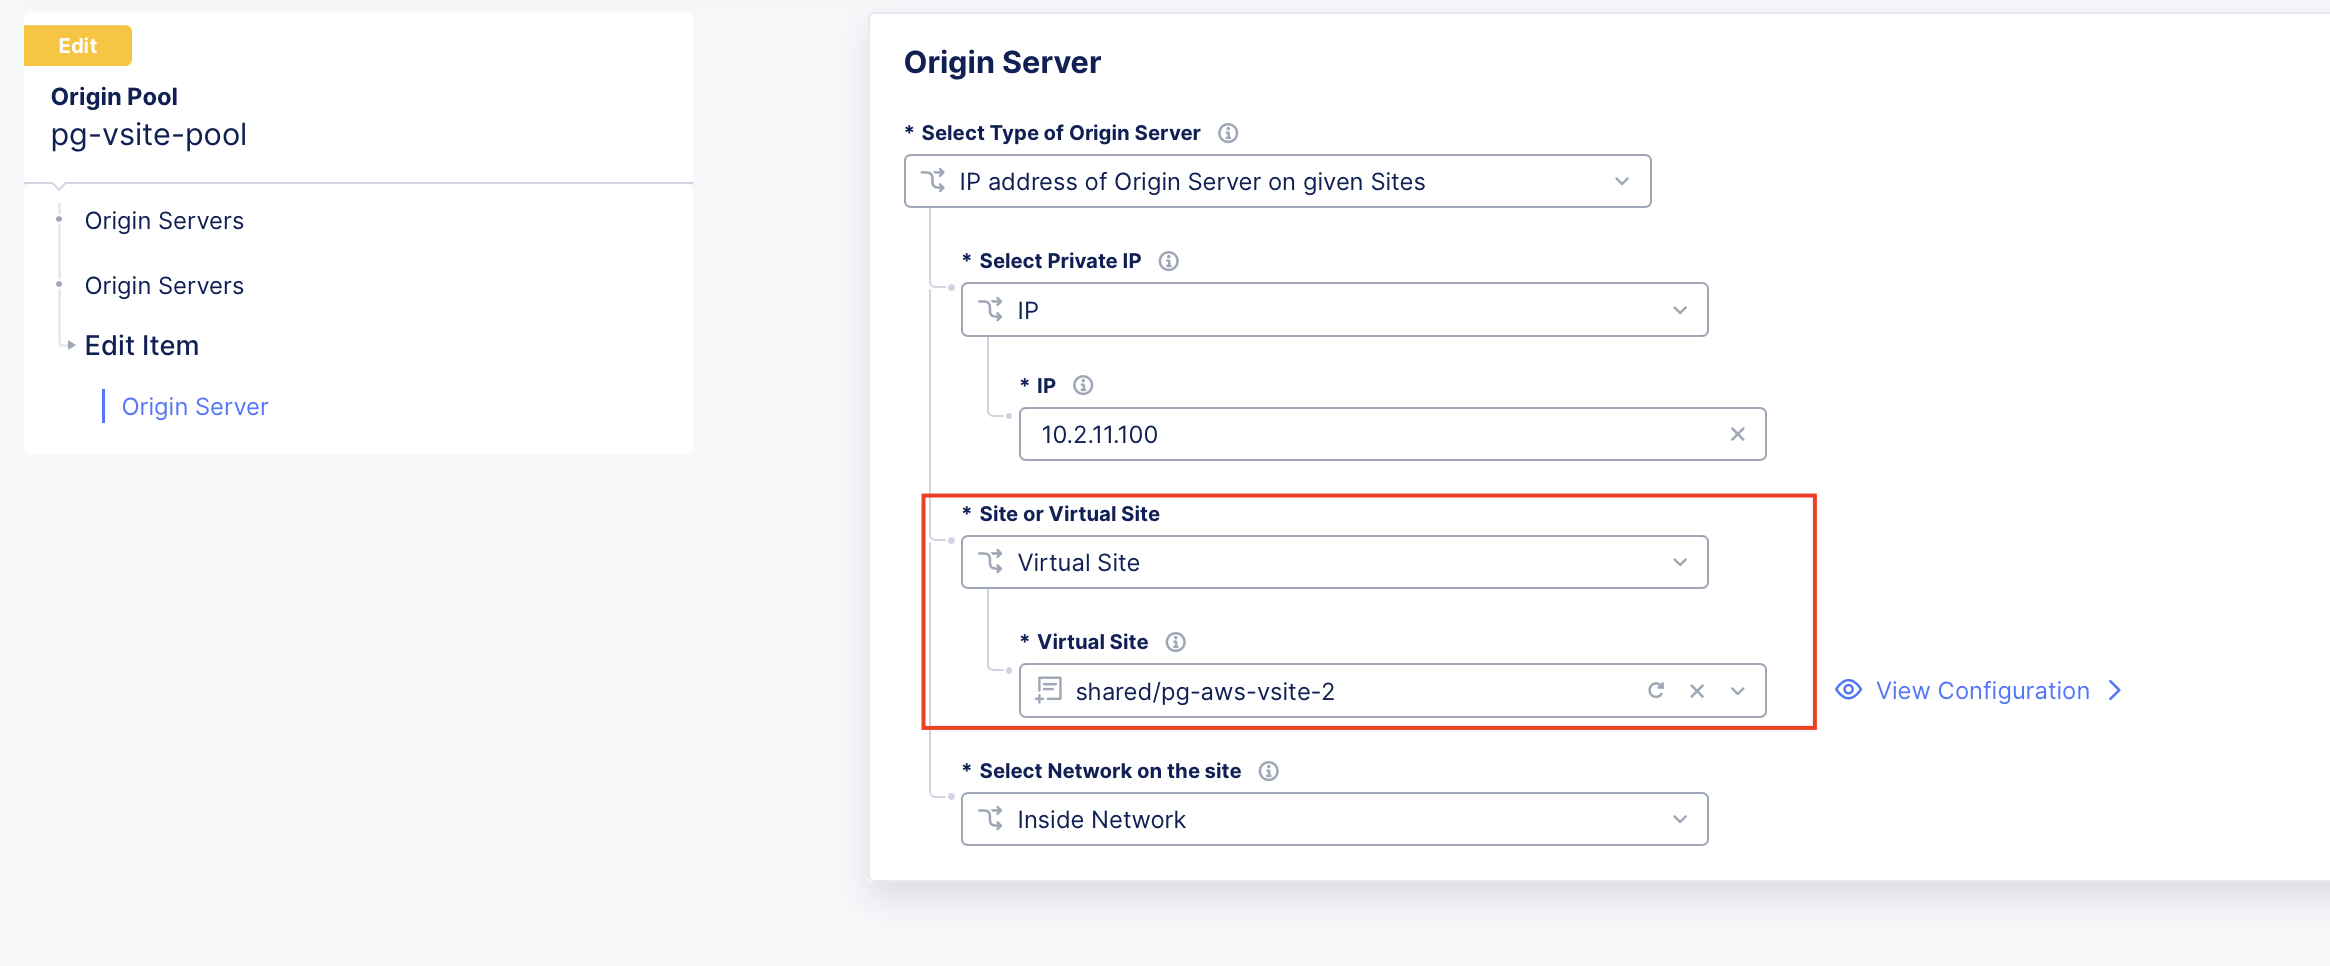The height and width of the screenshot is (966, 2330).
Task: Click inside the IP input showing 10.2.11.100
Action: (1300, 434)
